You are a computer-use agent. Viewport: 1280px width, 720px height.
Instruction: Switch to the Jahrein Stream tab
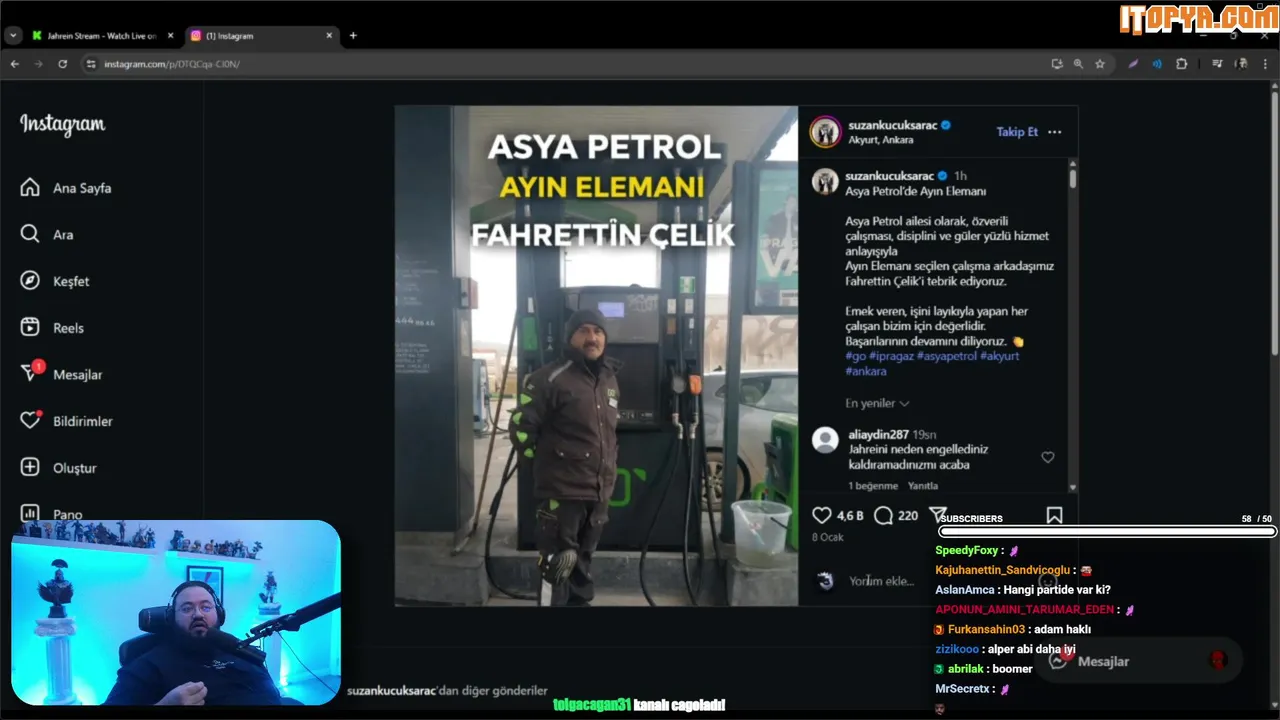[102, 36]
